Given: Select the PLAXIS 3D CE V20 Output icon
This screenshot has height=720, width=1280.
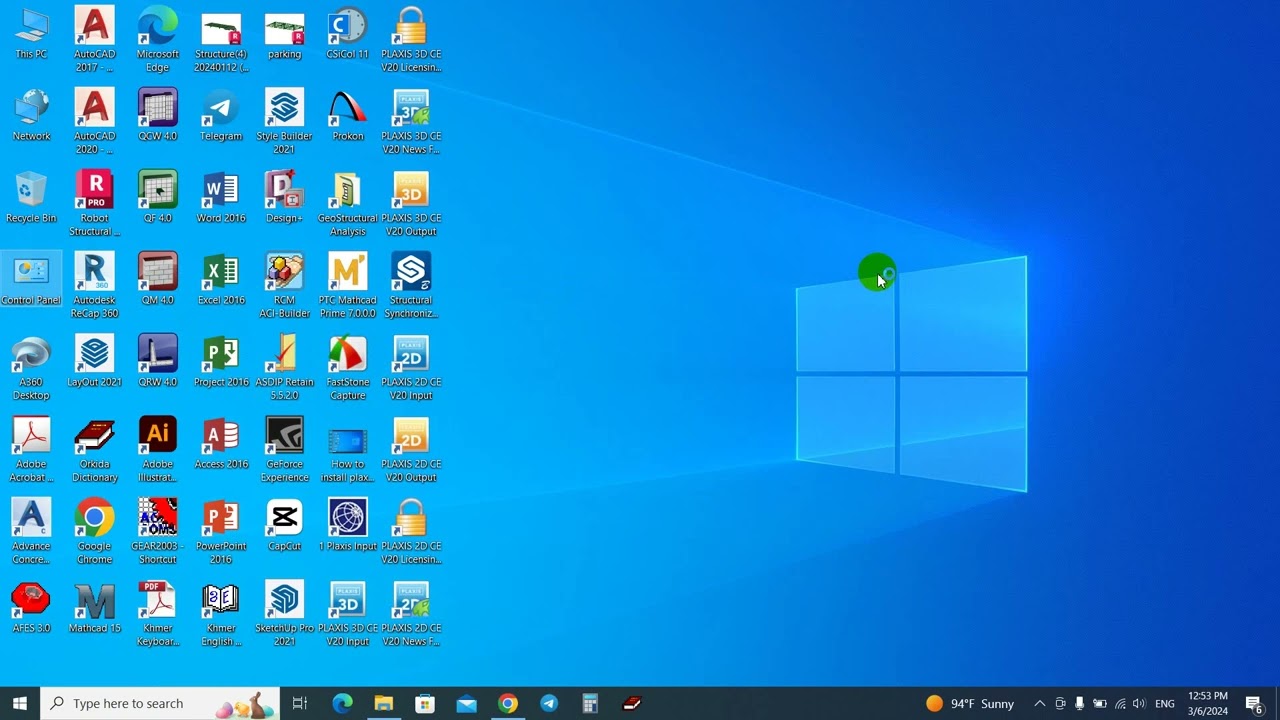Looking at the screenshot, I should pos(411,204).
